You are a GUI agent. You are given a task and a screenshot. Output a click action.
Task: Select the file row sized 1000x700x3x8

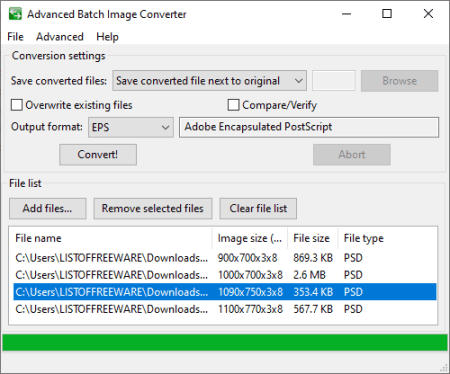pos(225,275)
